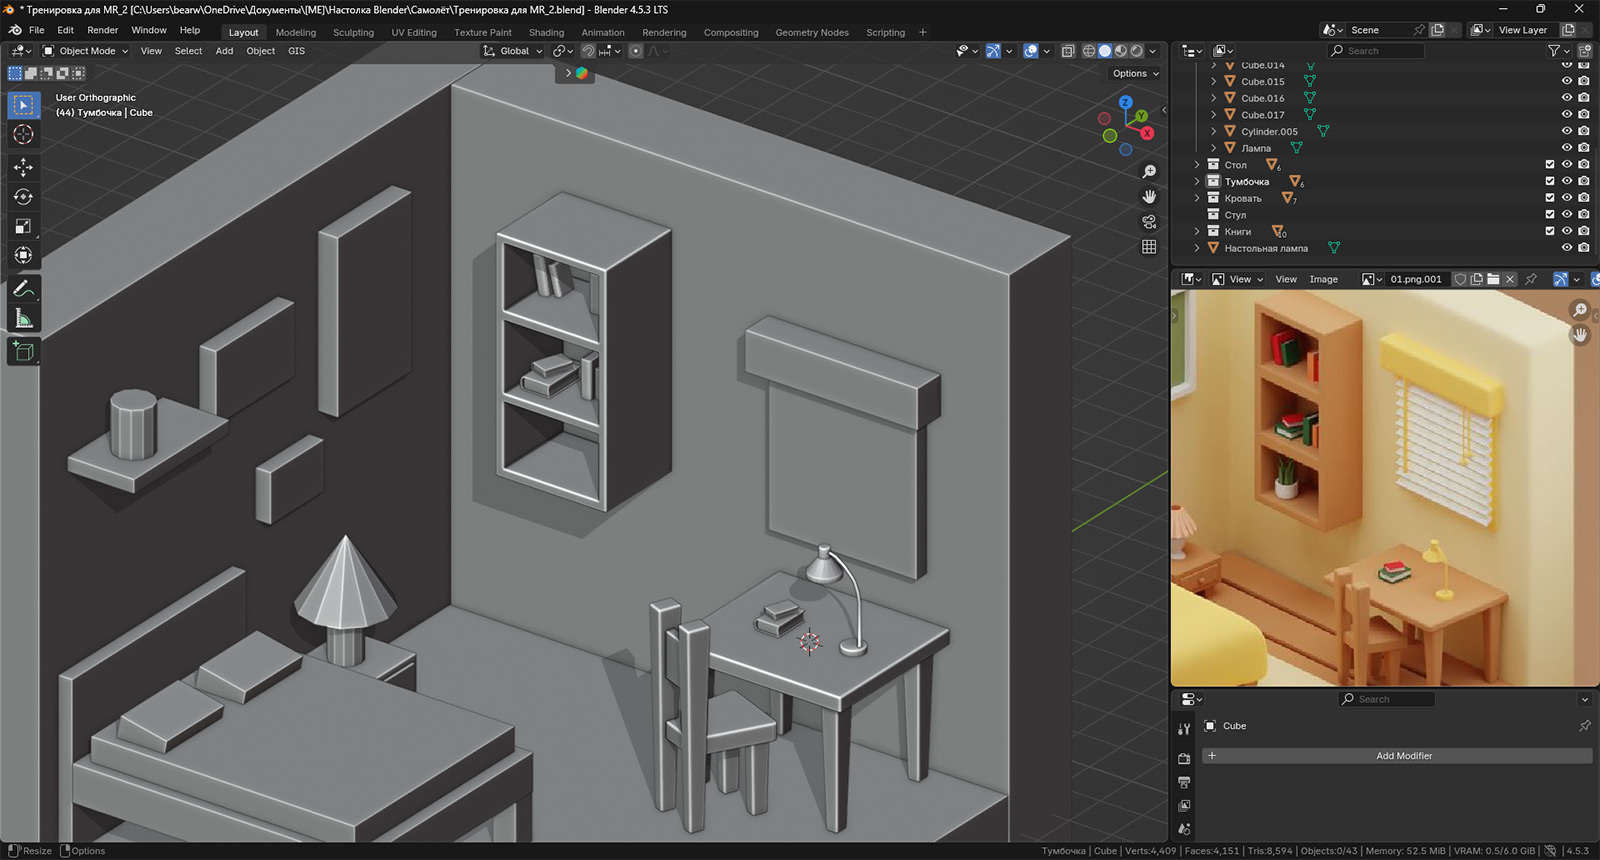Screen dimensions: 1600x860
Task: Click the 3D Cursor tool
Action: click(23, 135)
